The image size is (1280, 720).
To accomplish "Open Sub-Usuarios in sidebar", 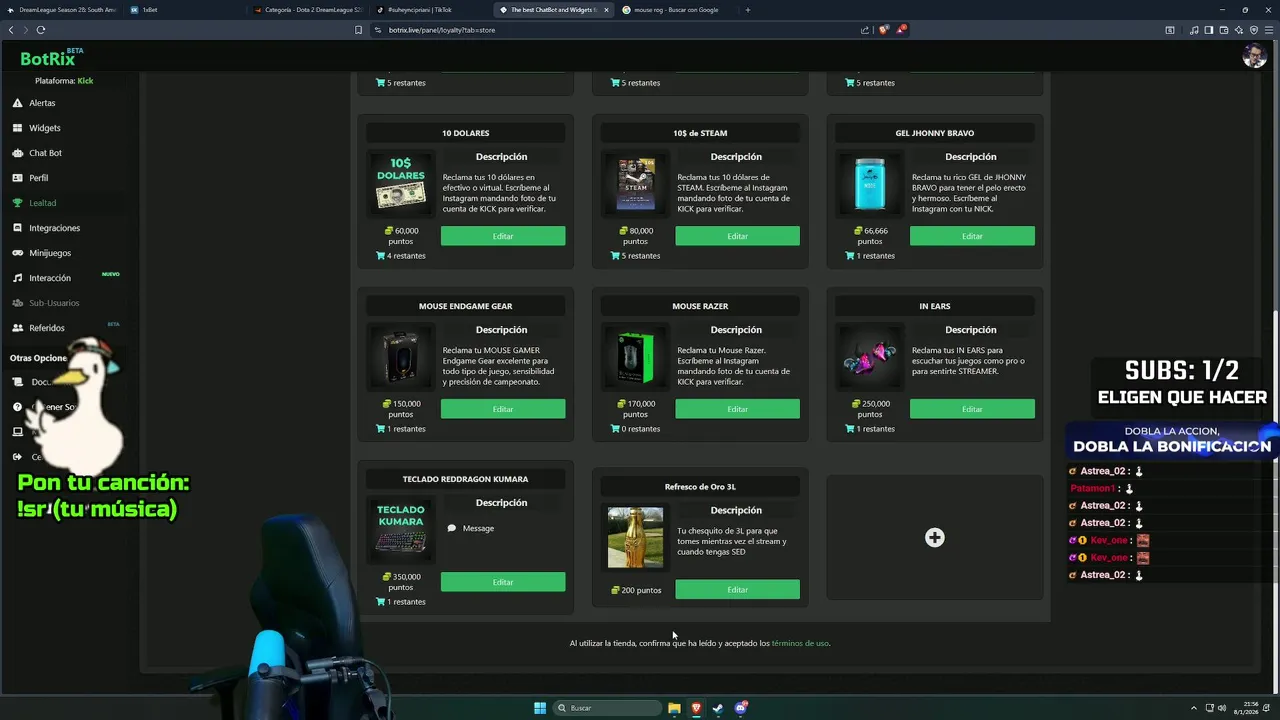I will (x=54, y=303).
